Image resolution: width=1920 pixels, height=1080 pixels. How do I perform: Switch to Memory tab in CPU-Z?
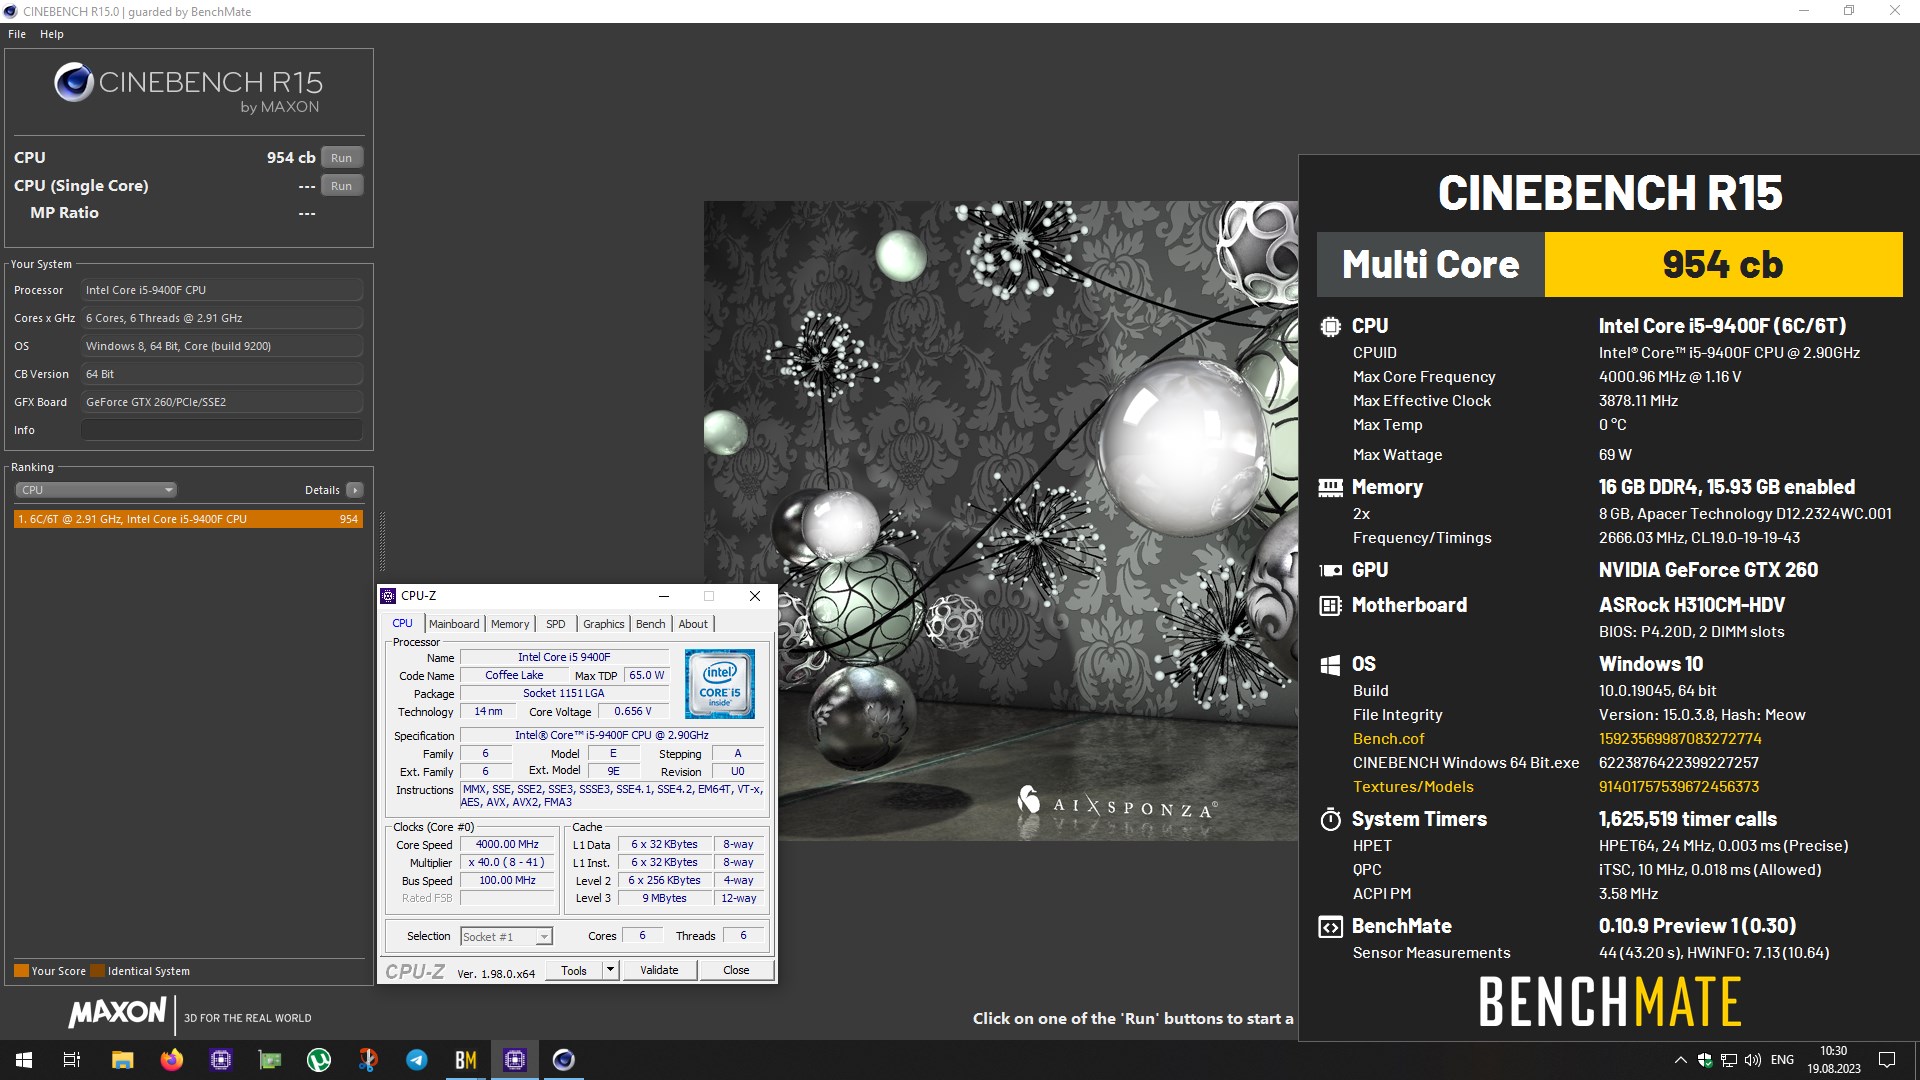pos(510,624)
